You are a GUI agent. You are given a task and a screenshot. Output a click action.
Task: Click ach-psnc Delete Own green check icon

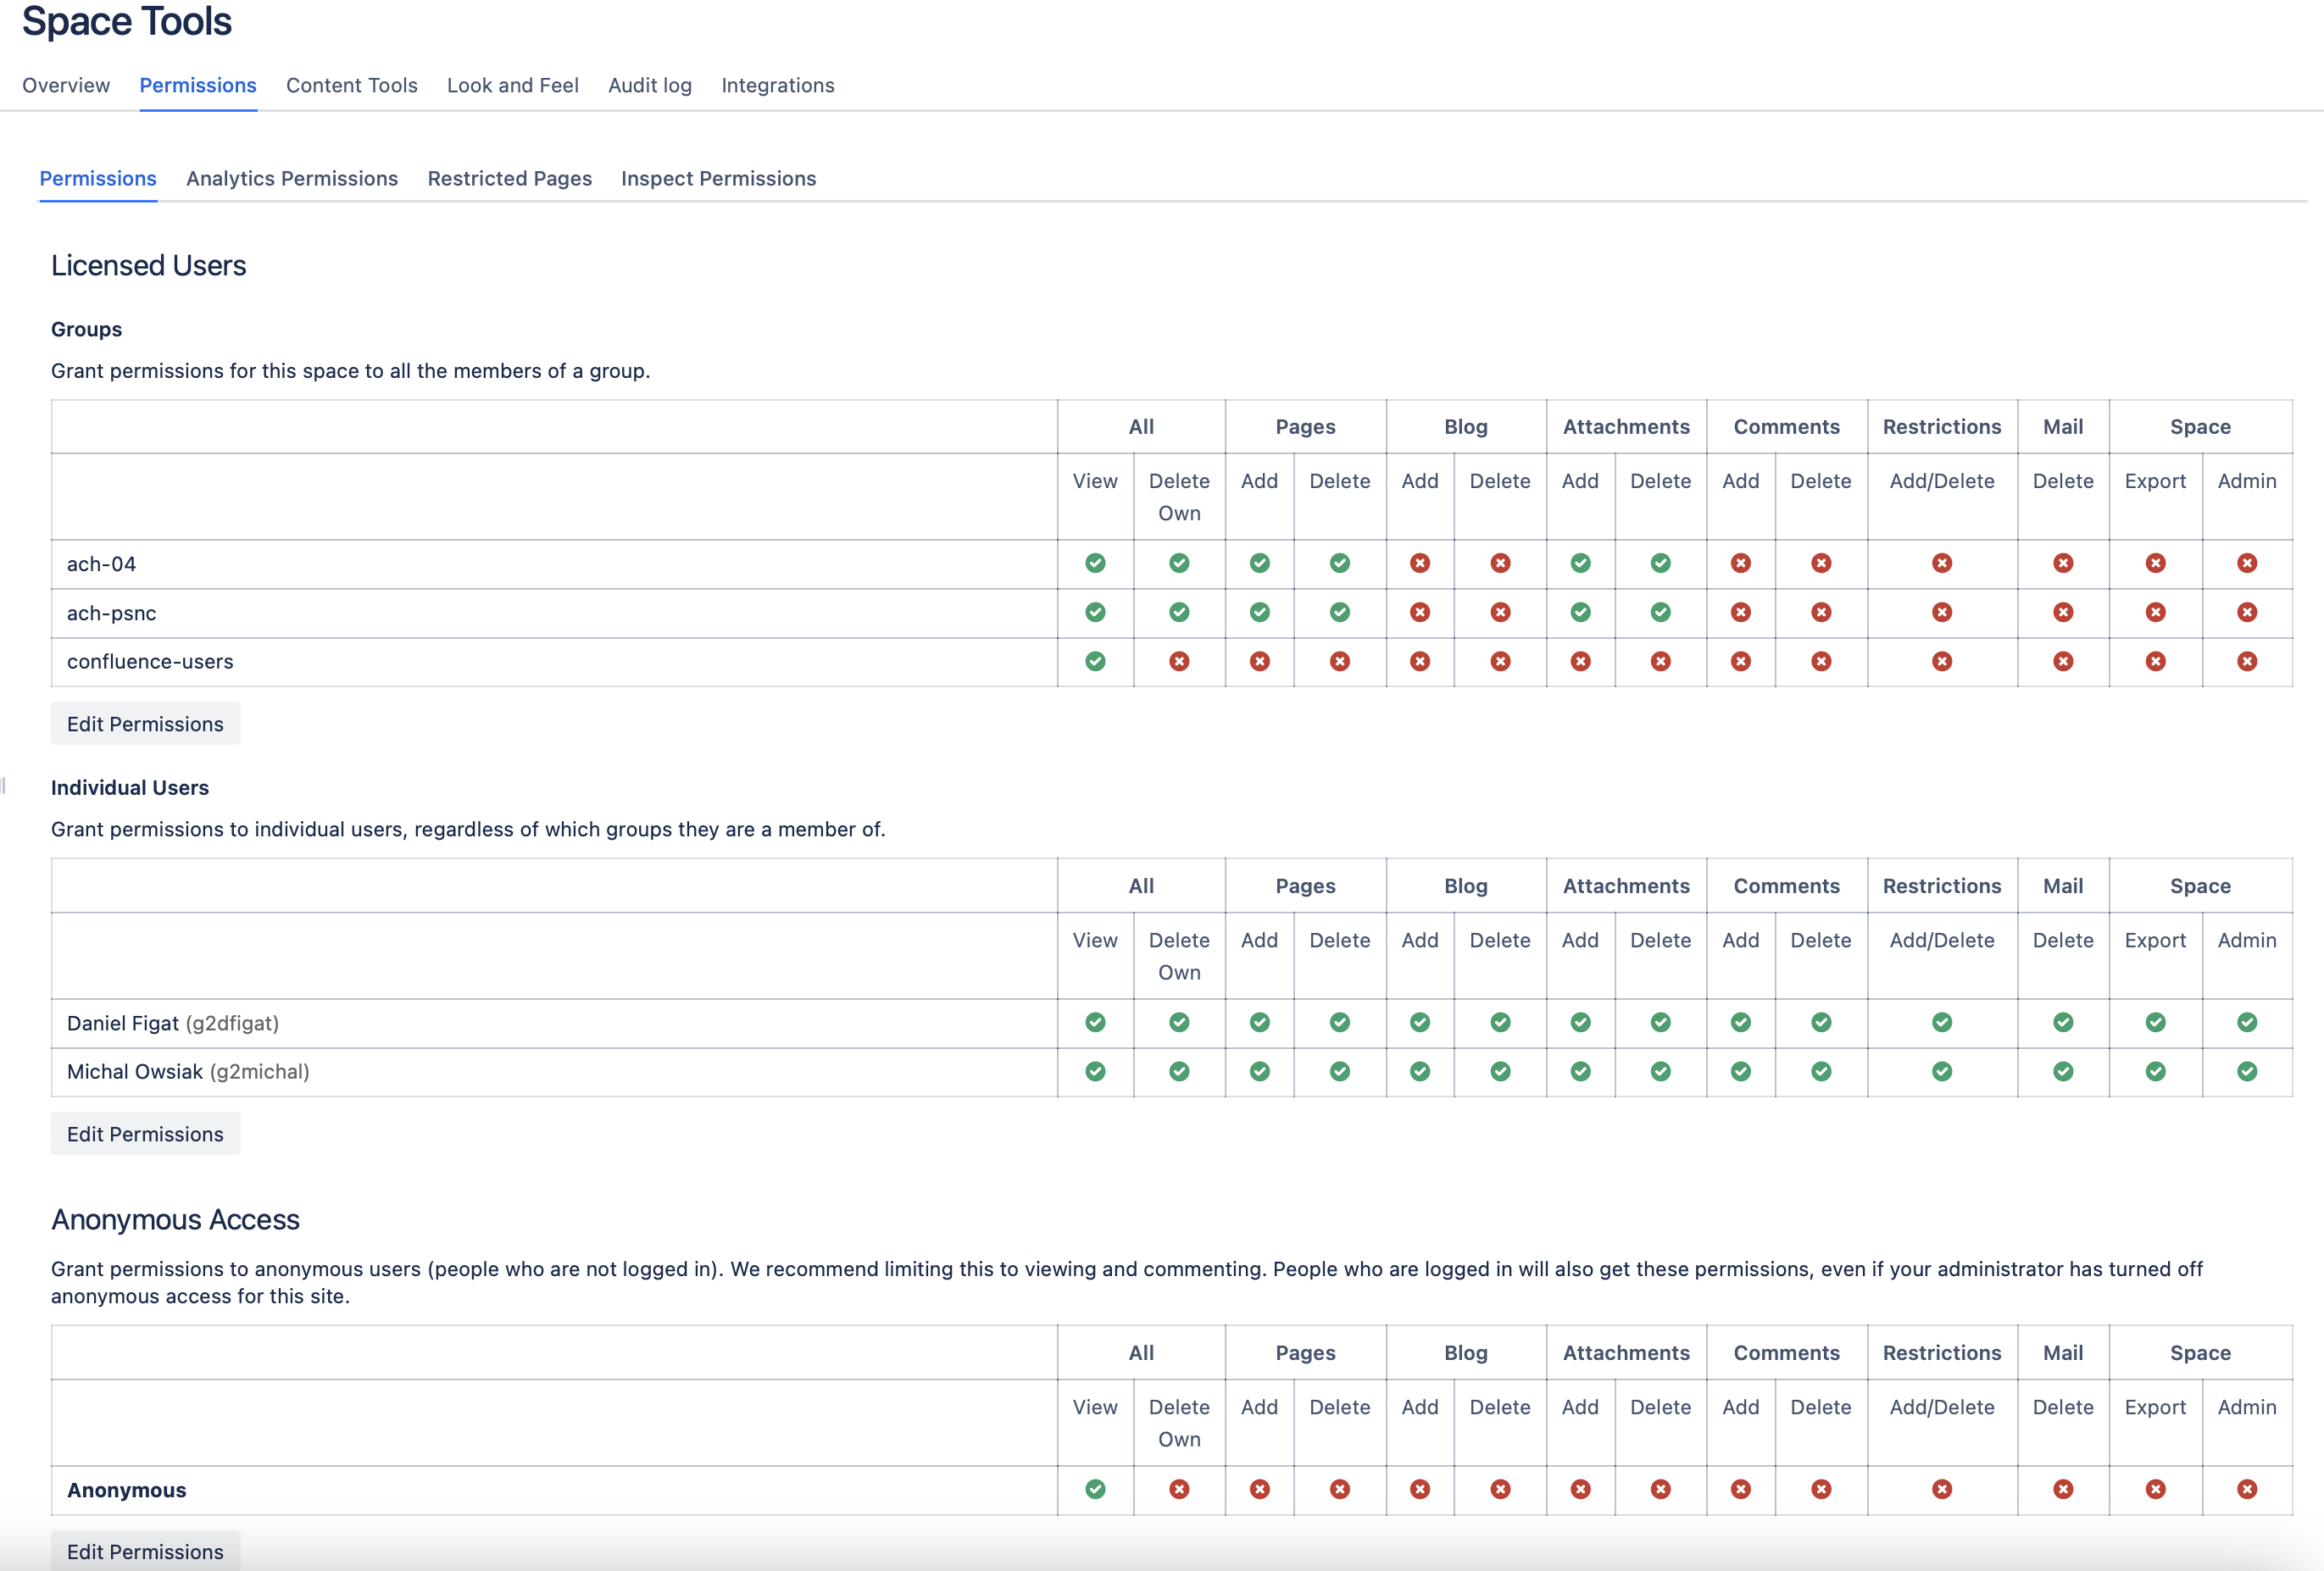tap(1179, 612)
